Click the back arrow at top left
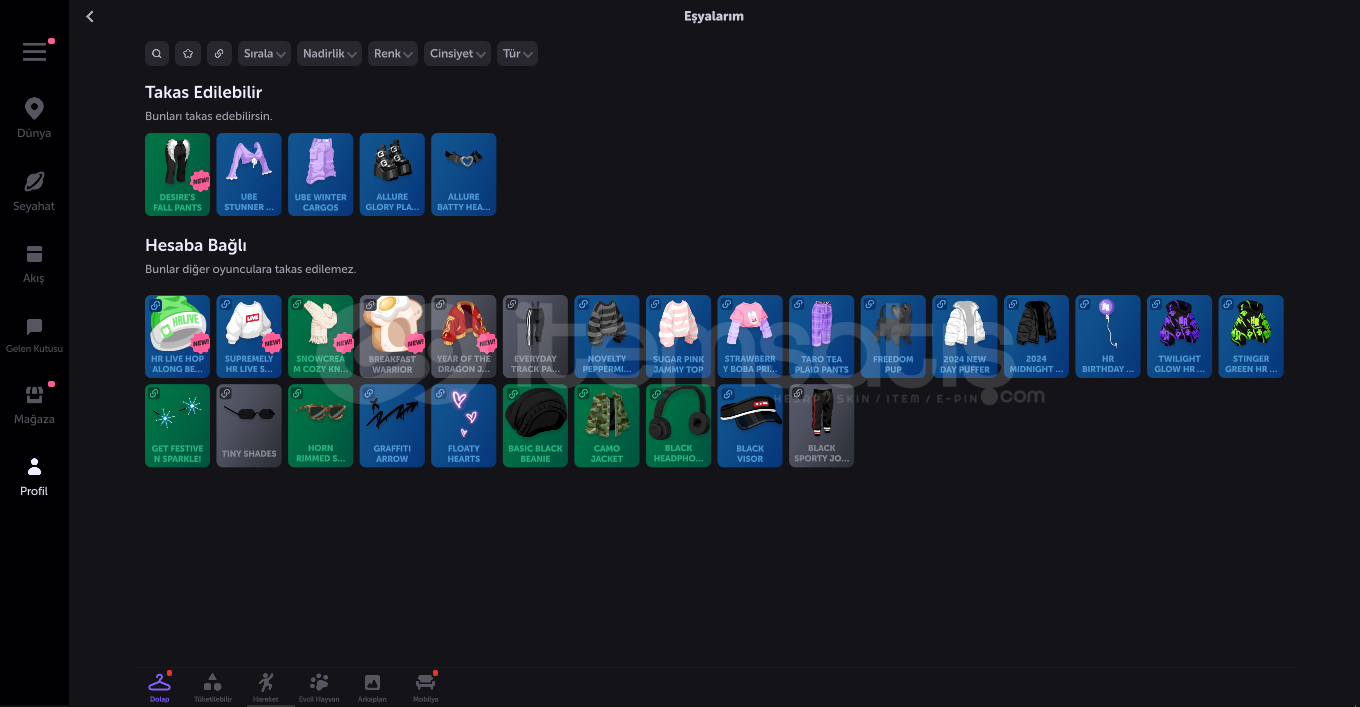This screenshot has height=707, width=1360. tap(90, 17)
